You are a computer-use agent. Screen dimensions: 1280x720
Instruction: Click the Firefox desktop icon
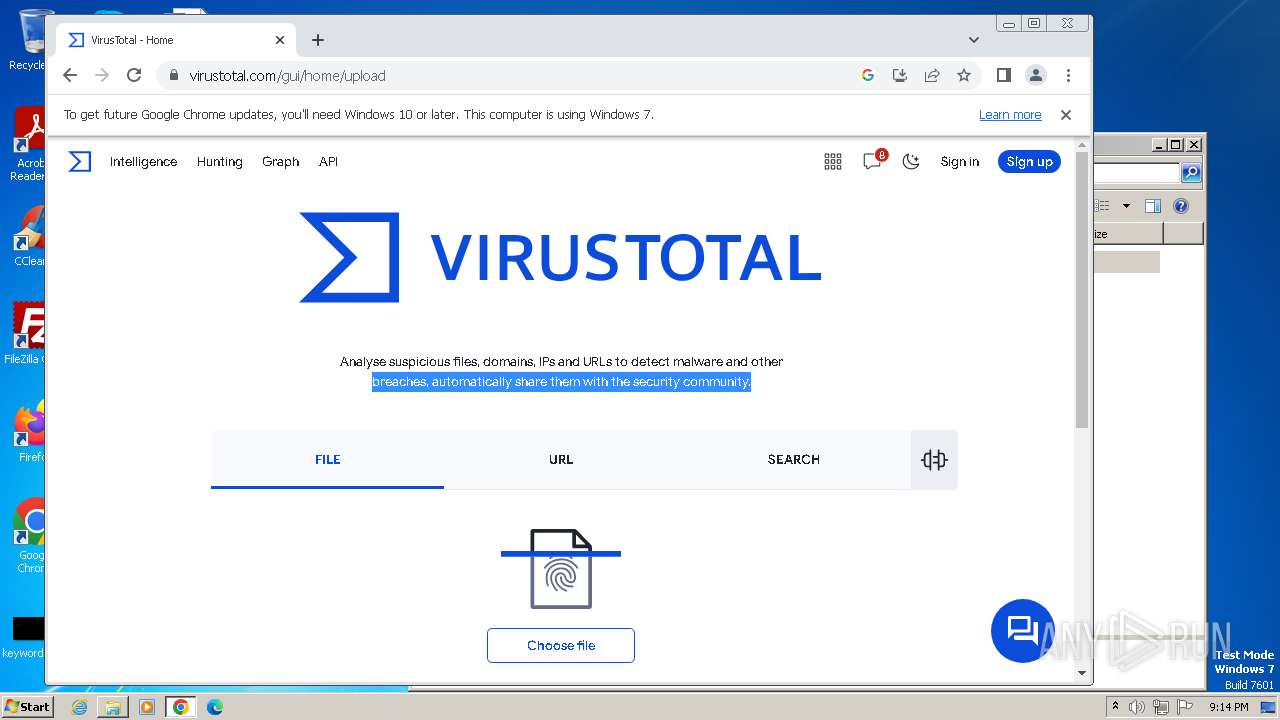click(31, 431)
